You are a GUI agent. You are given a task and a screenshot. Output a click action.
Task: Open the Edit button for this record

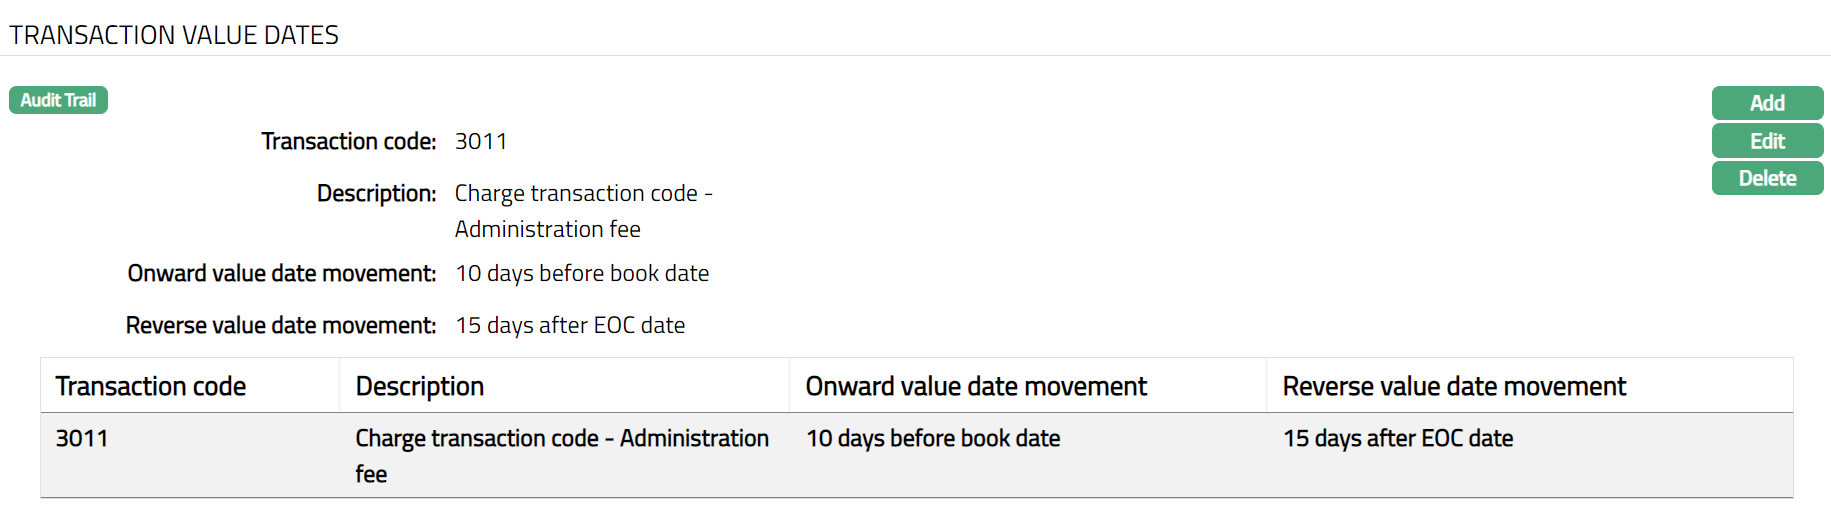1767,141
